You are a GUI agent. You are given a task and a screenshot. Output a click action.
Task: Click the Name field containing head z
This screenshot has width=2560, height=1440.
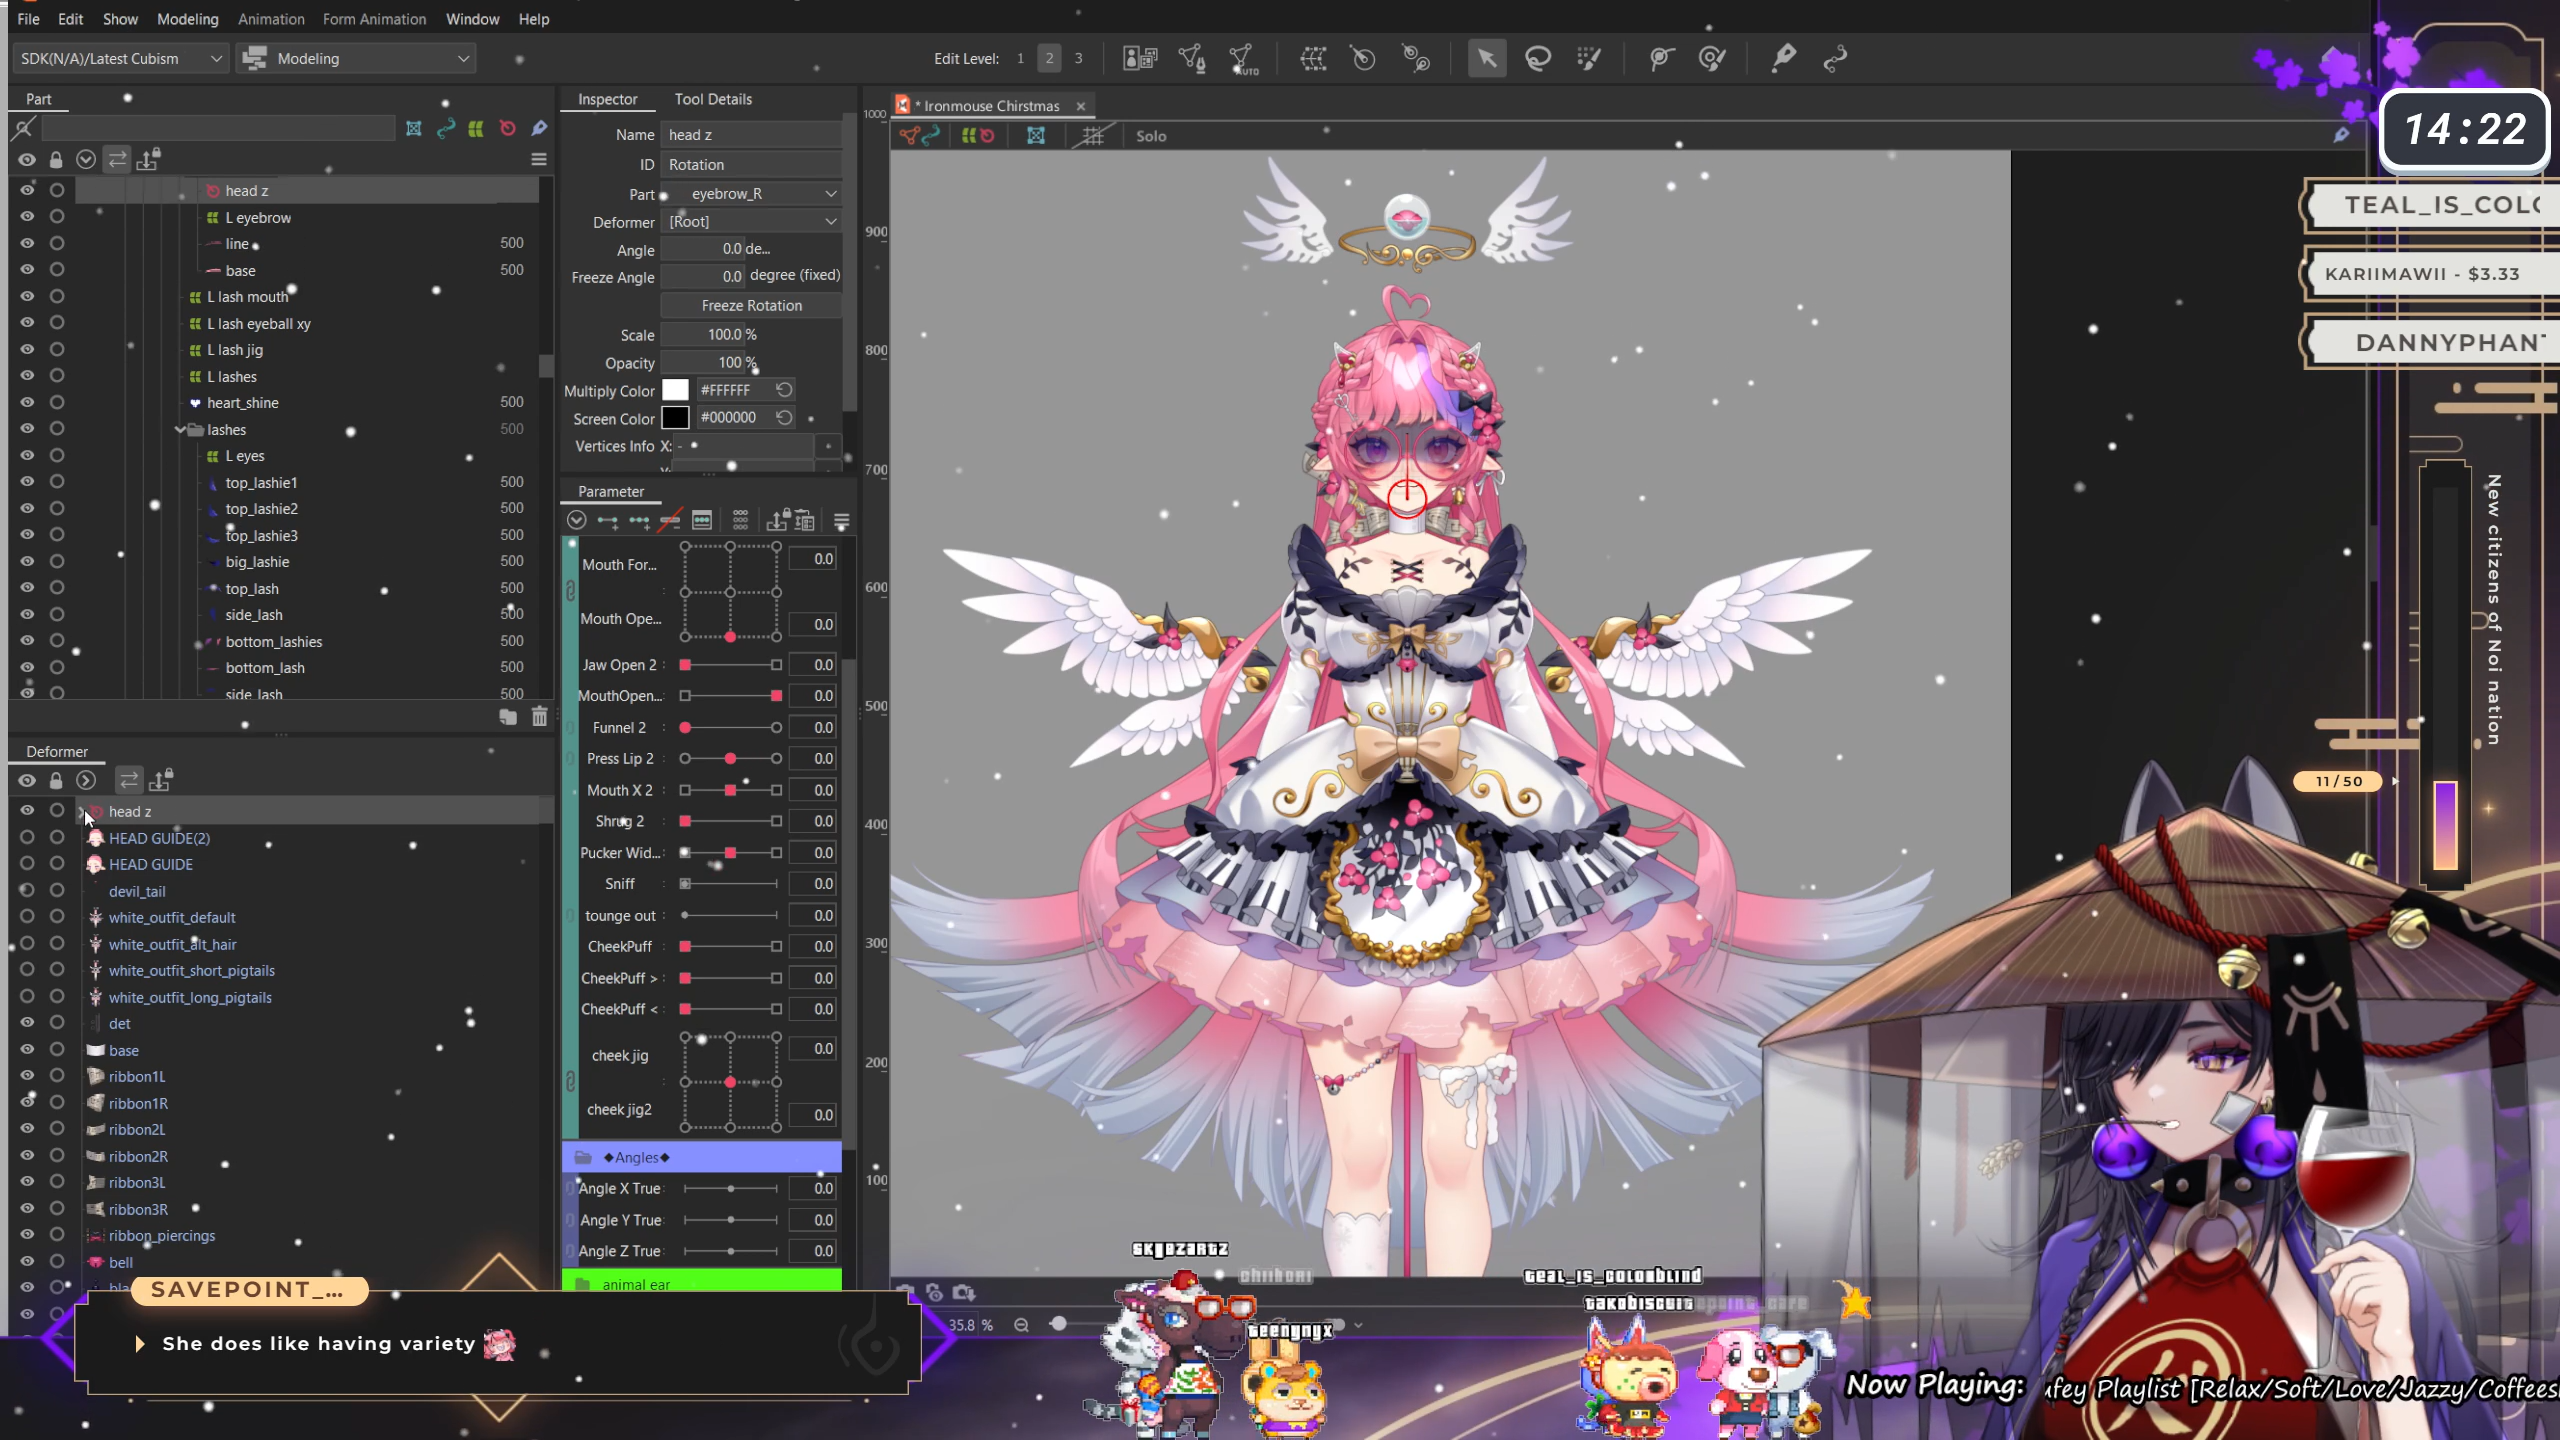[750, 134]
